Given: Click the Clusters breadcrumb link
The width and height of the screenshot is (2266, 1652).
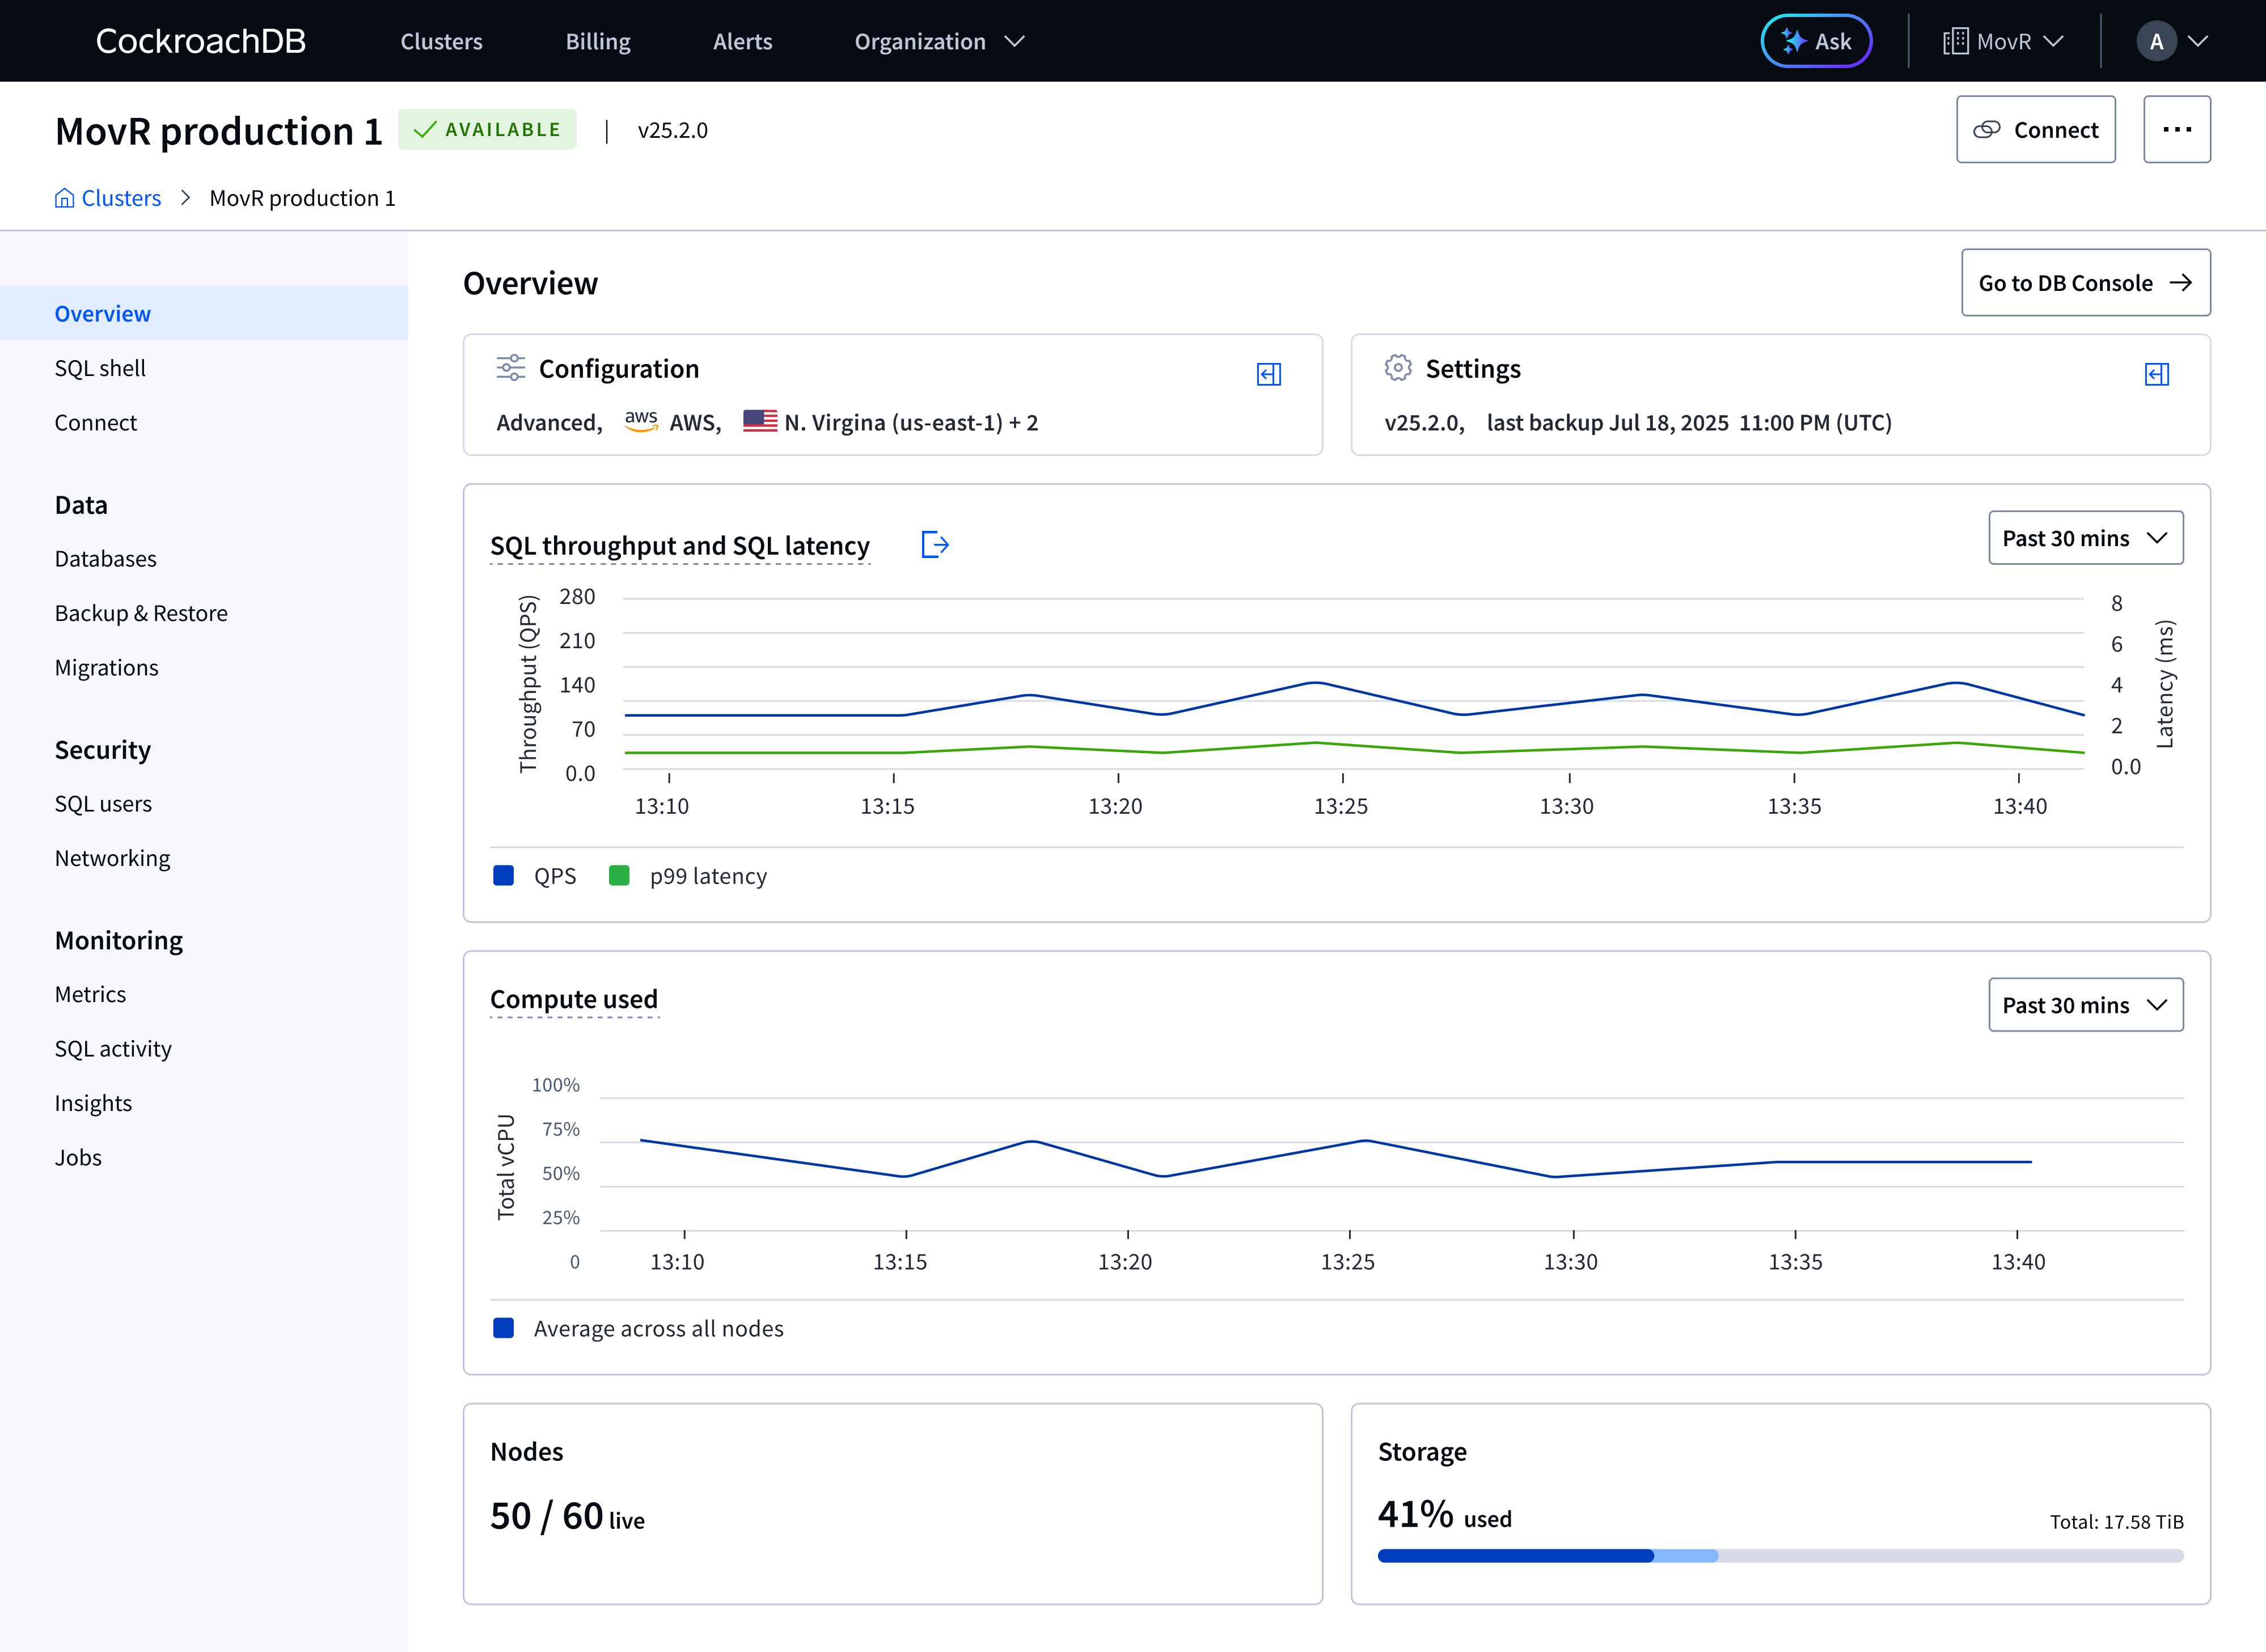Looking at the screenshot, I should [x=121, y=198].
